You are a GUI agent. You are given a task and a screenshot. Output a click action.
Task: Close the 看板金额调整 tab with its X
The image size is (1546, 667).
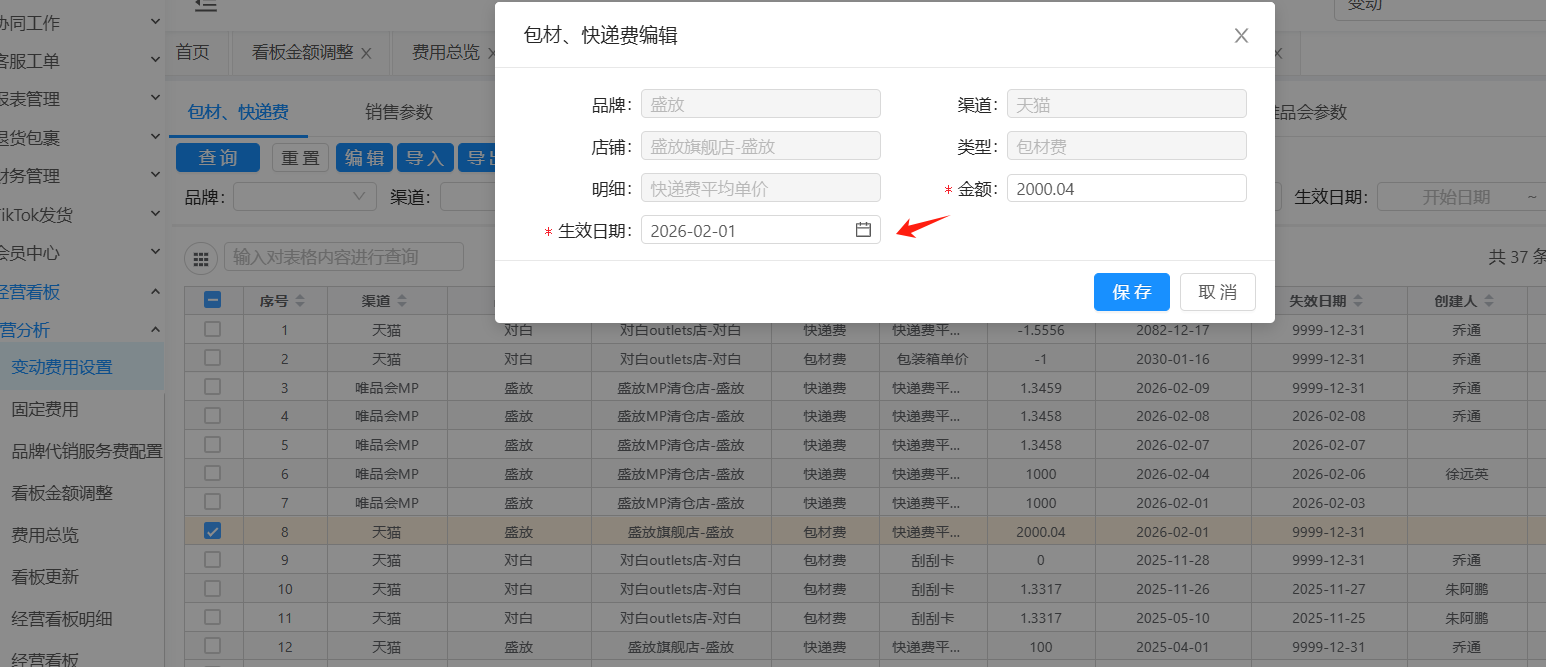tap(366, 53)
